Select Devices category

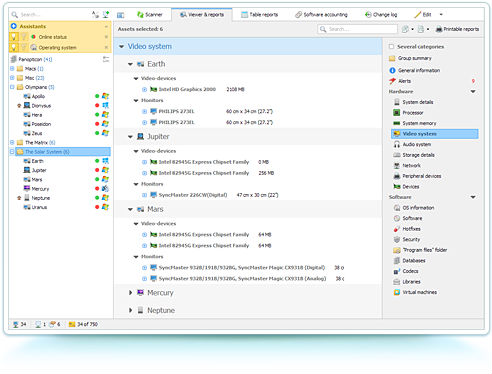406,187
